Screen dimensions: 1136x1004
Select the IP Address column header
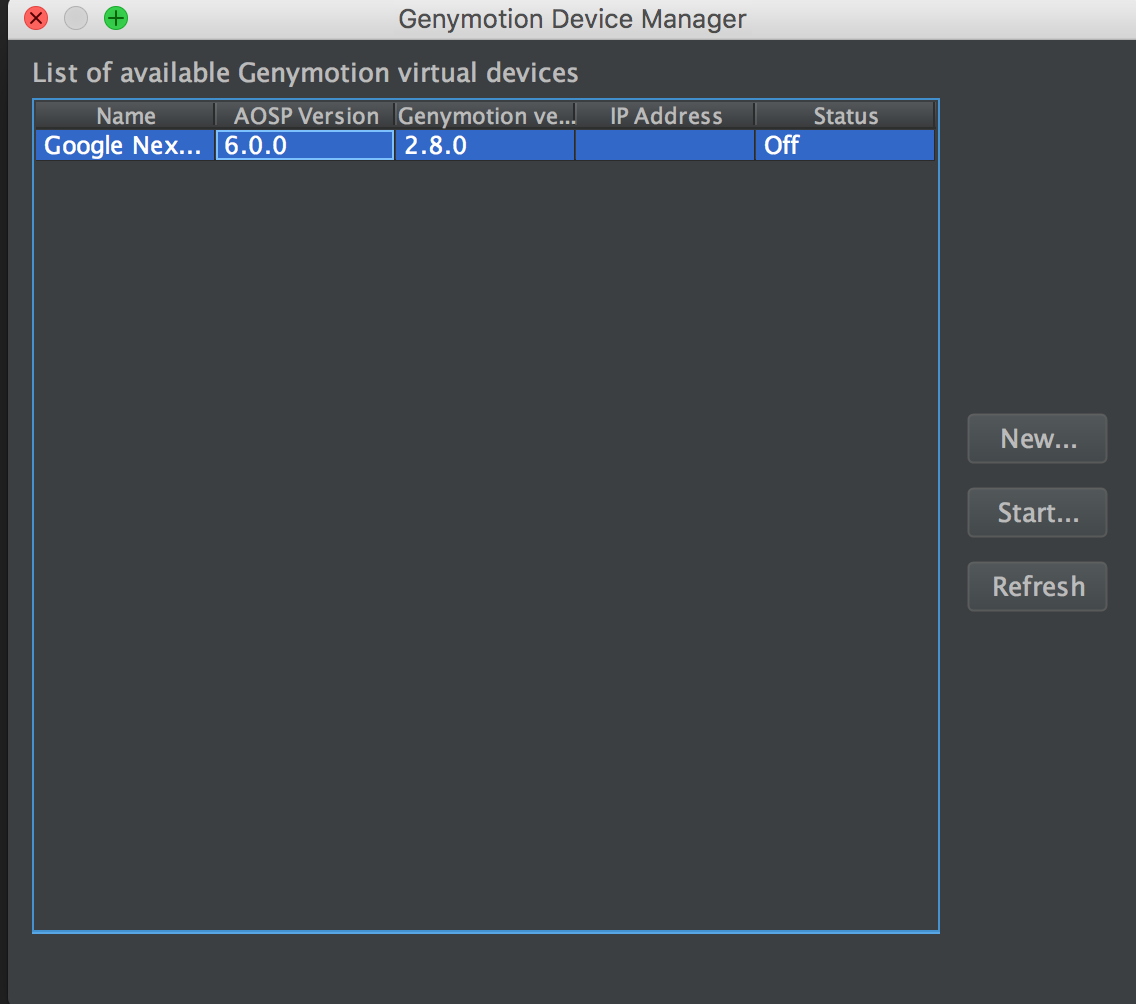(x=665, y=116)
